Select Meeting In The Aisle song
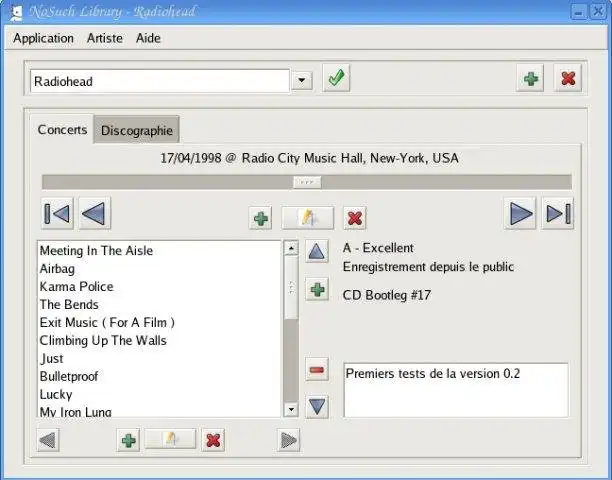 159,251
